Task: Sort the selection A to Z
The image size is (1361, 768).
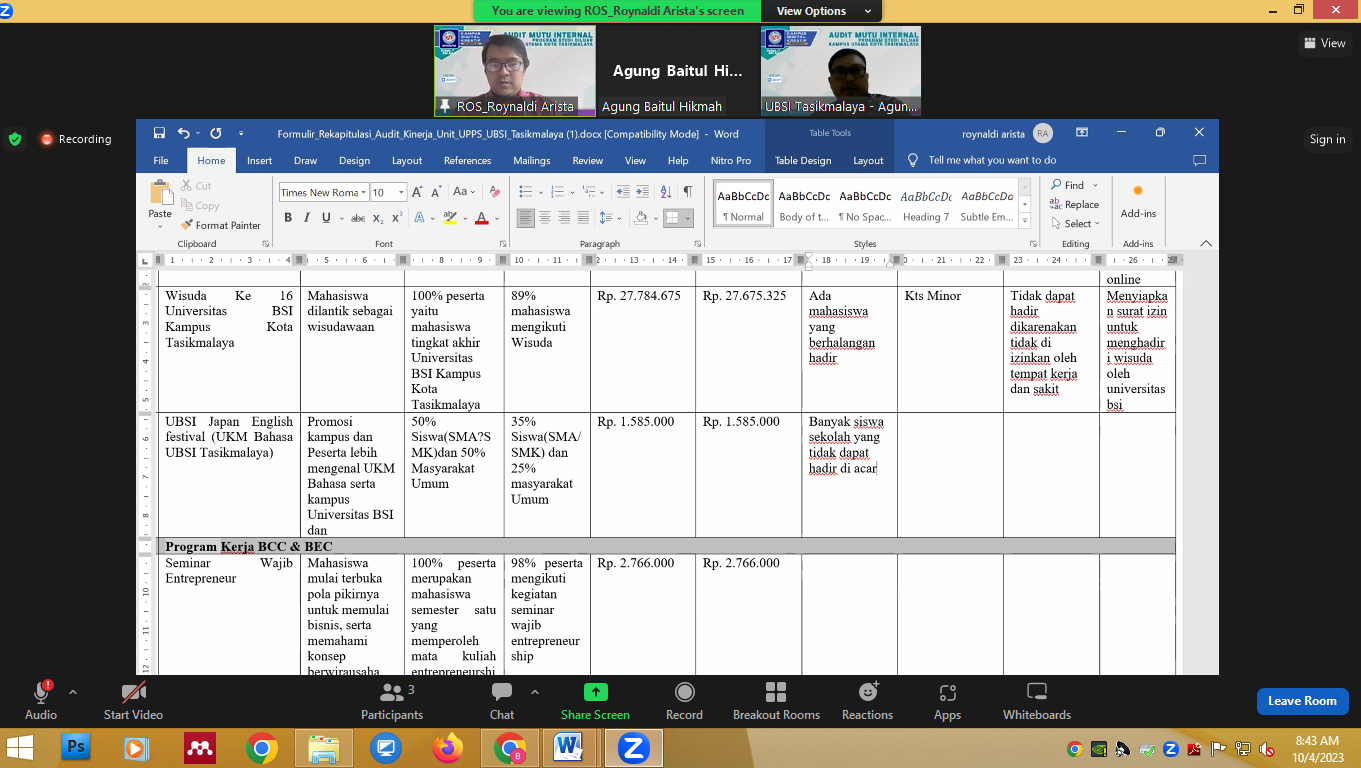Action: [665, 192]
